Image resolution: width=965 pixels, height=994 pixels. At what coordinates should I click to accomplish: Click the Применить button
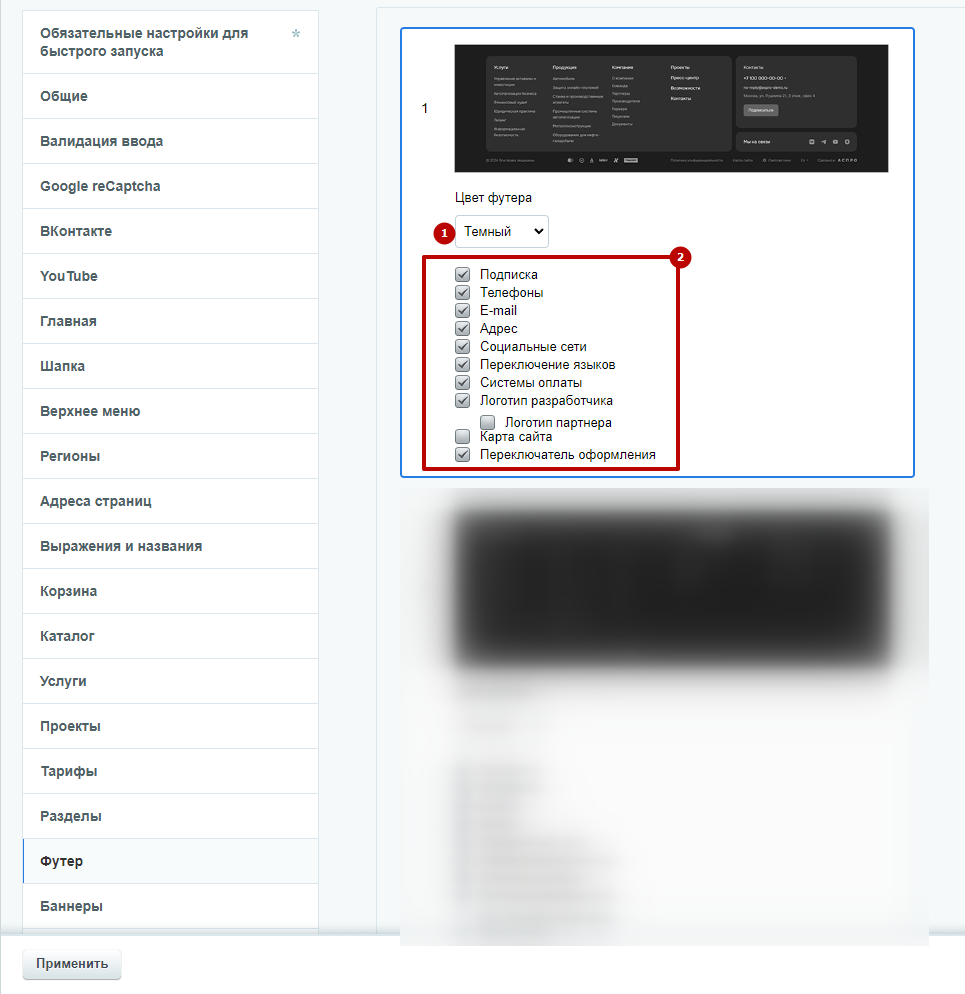click(72, 964)
